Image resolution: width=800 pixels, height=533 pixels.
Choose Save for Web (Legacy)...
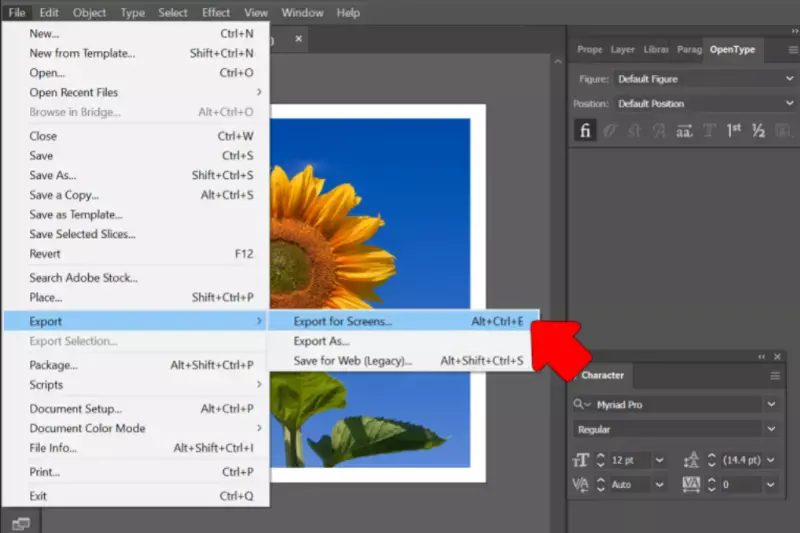(x=403, y=361)
